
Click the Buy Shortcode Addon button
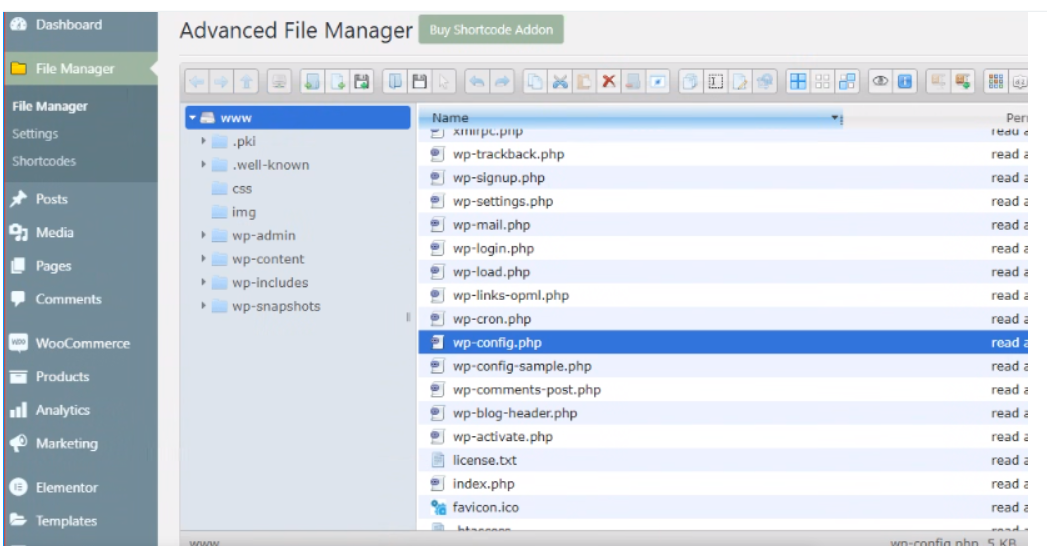[x=491, y=30]
